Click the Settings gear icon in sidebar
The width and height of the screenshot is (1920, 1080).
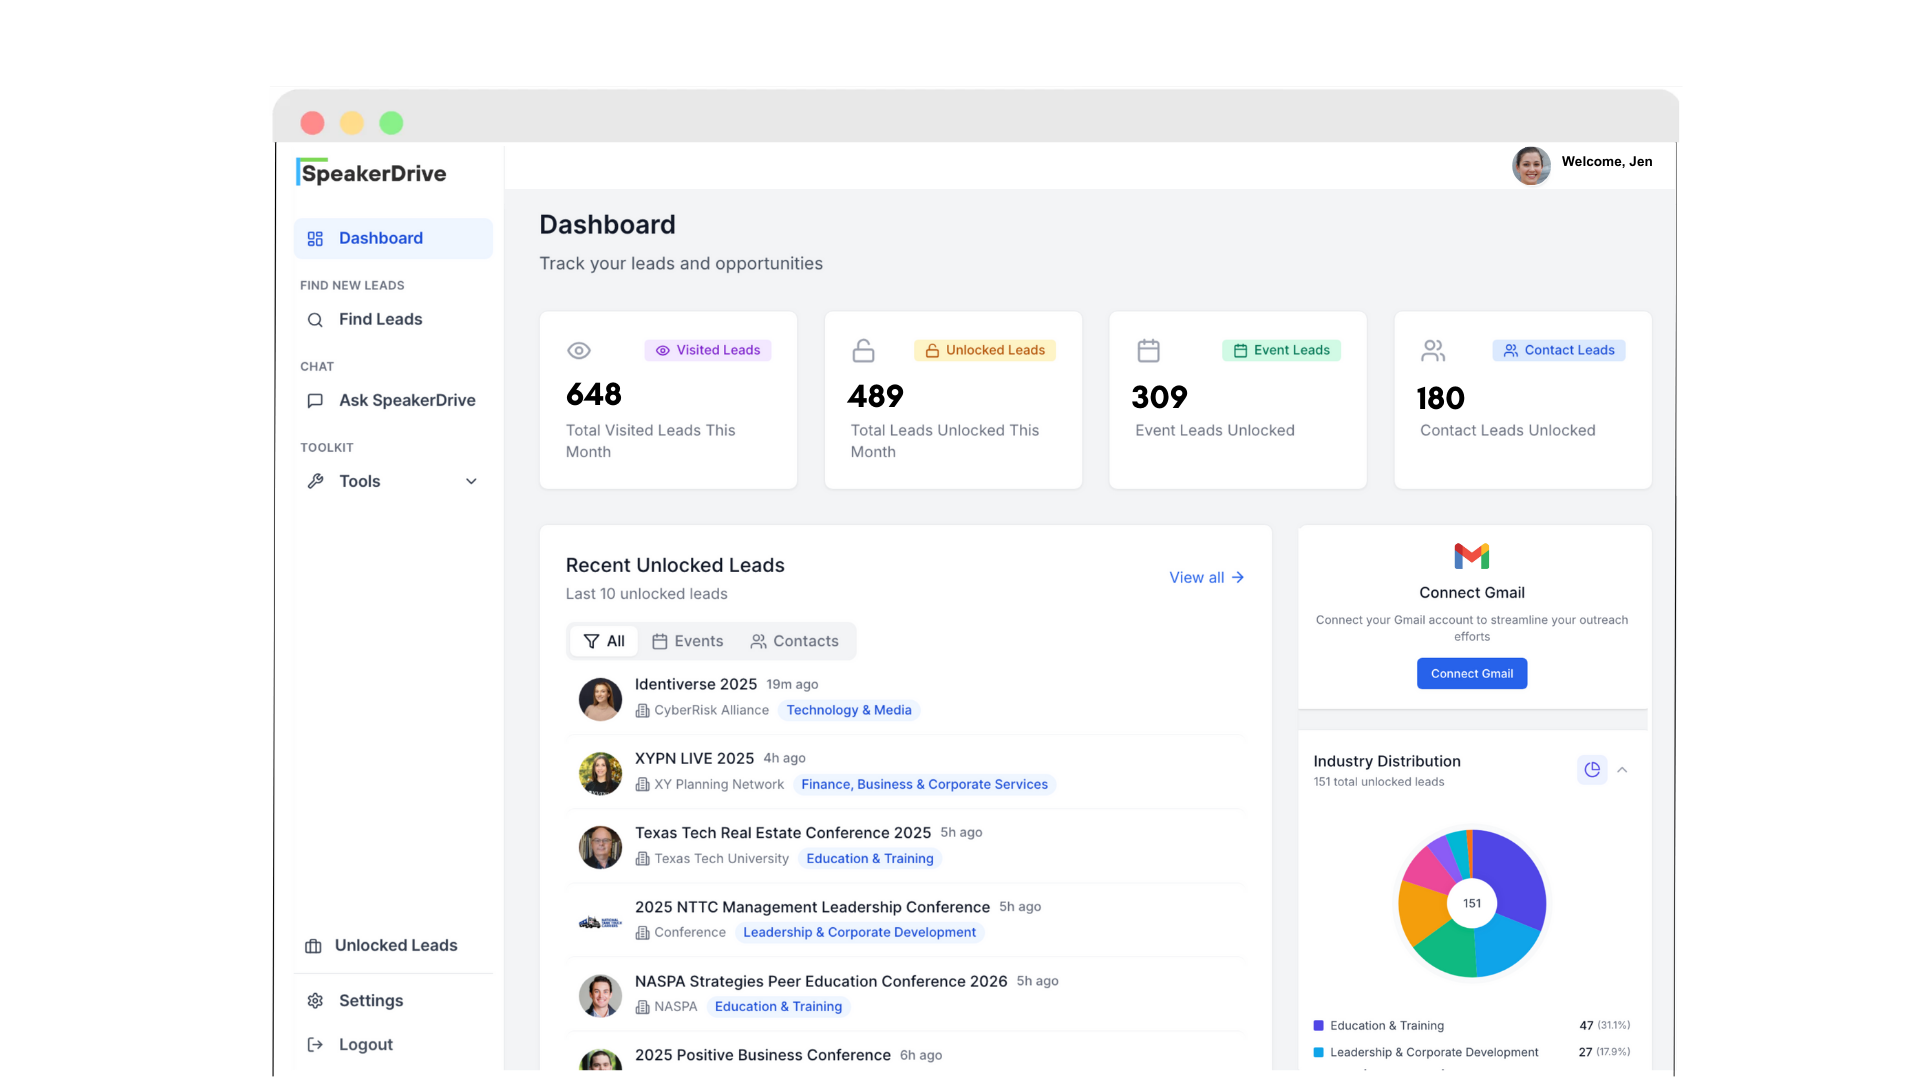[315, 1001]
